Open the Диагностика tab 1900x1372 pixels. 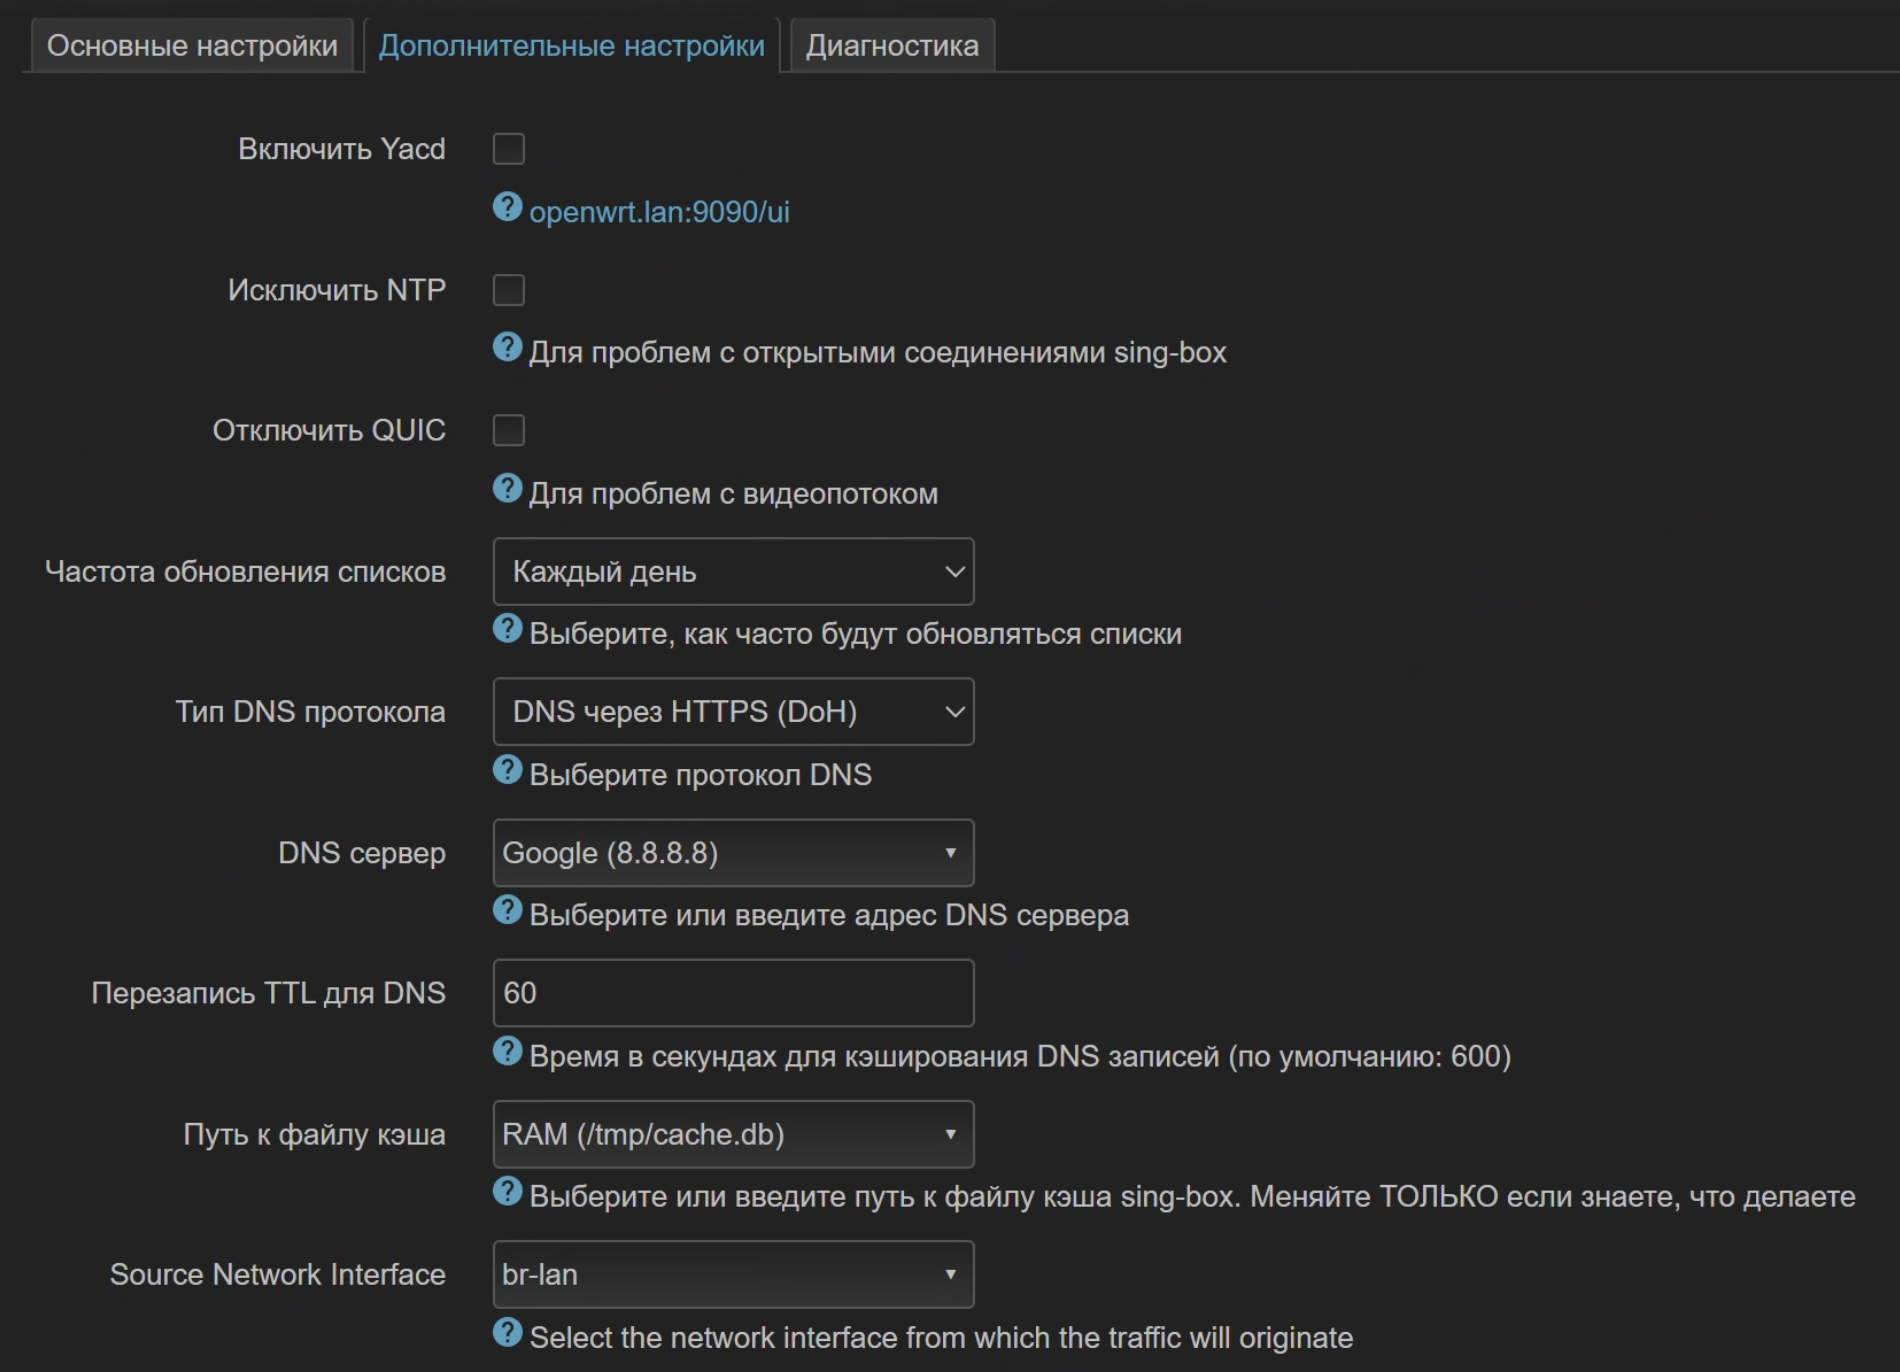(892, 46)
